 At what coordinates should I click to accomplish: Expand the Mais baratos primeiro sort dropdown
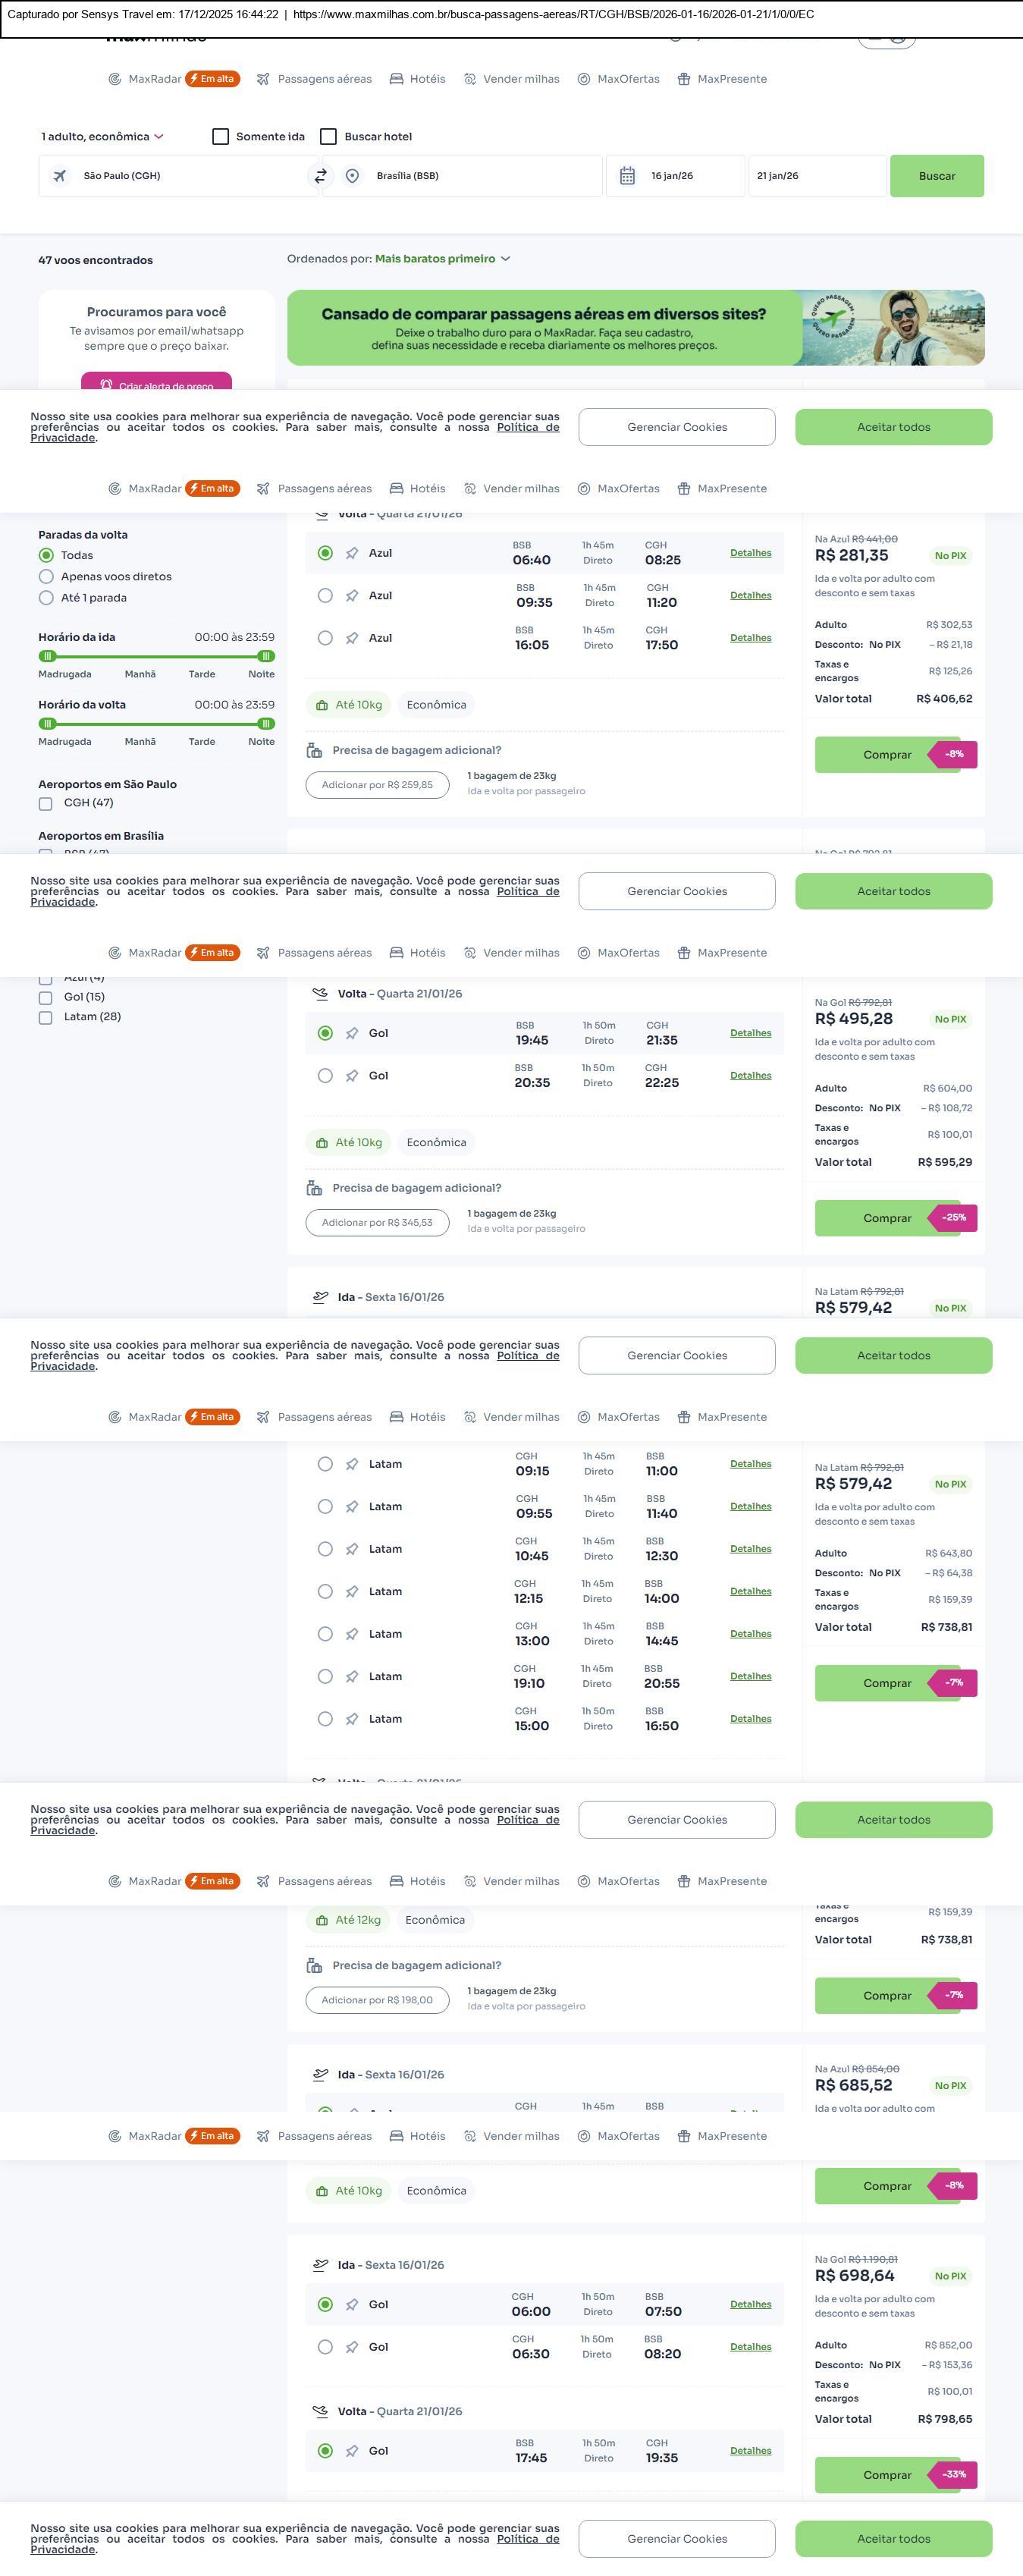tap(442, 259)
